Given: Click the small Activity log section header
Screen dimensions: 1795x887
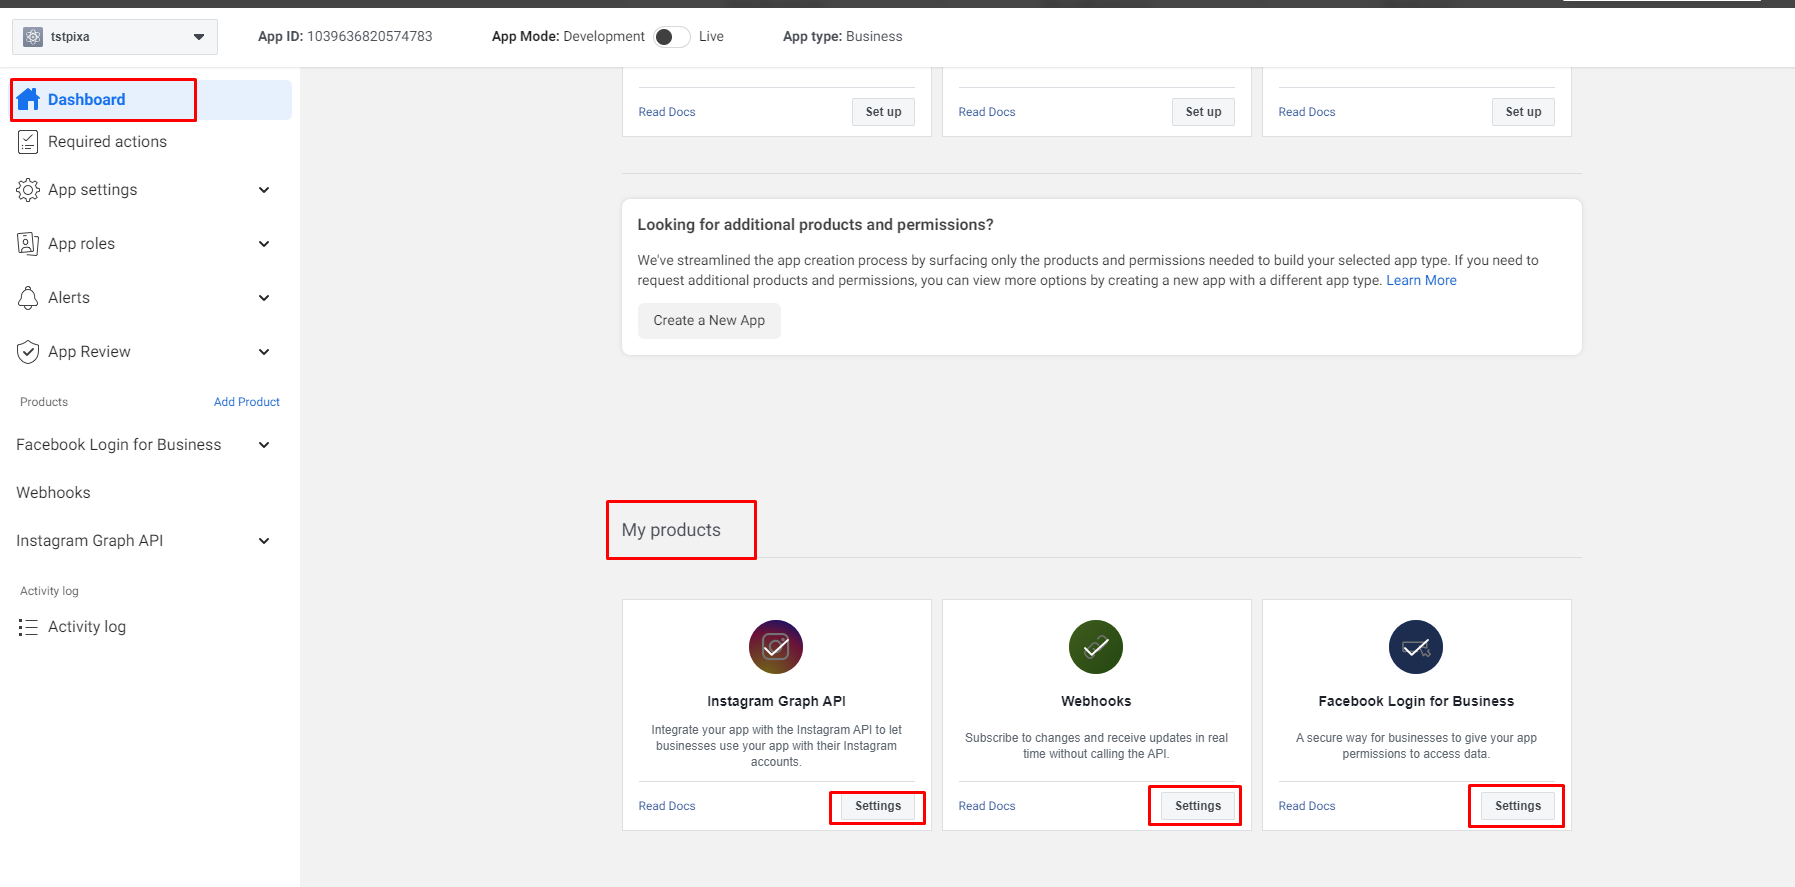Looking at the screenshot, I should tap(49, 591).
